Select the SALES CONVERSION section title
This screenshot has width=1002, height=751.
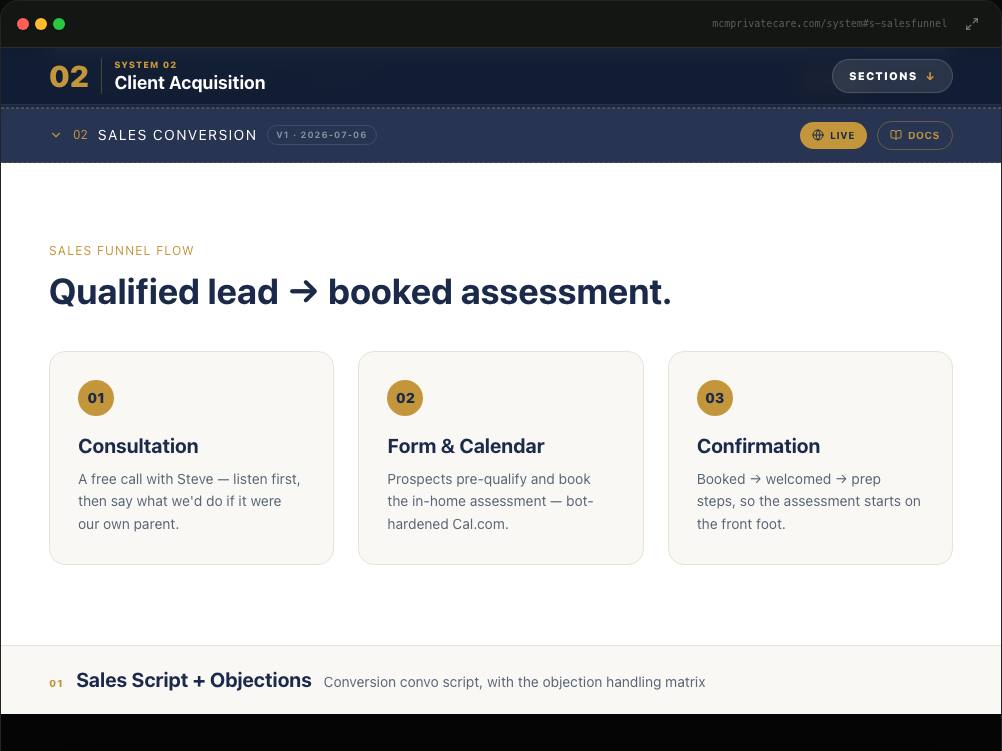[177, 135]
